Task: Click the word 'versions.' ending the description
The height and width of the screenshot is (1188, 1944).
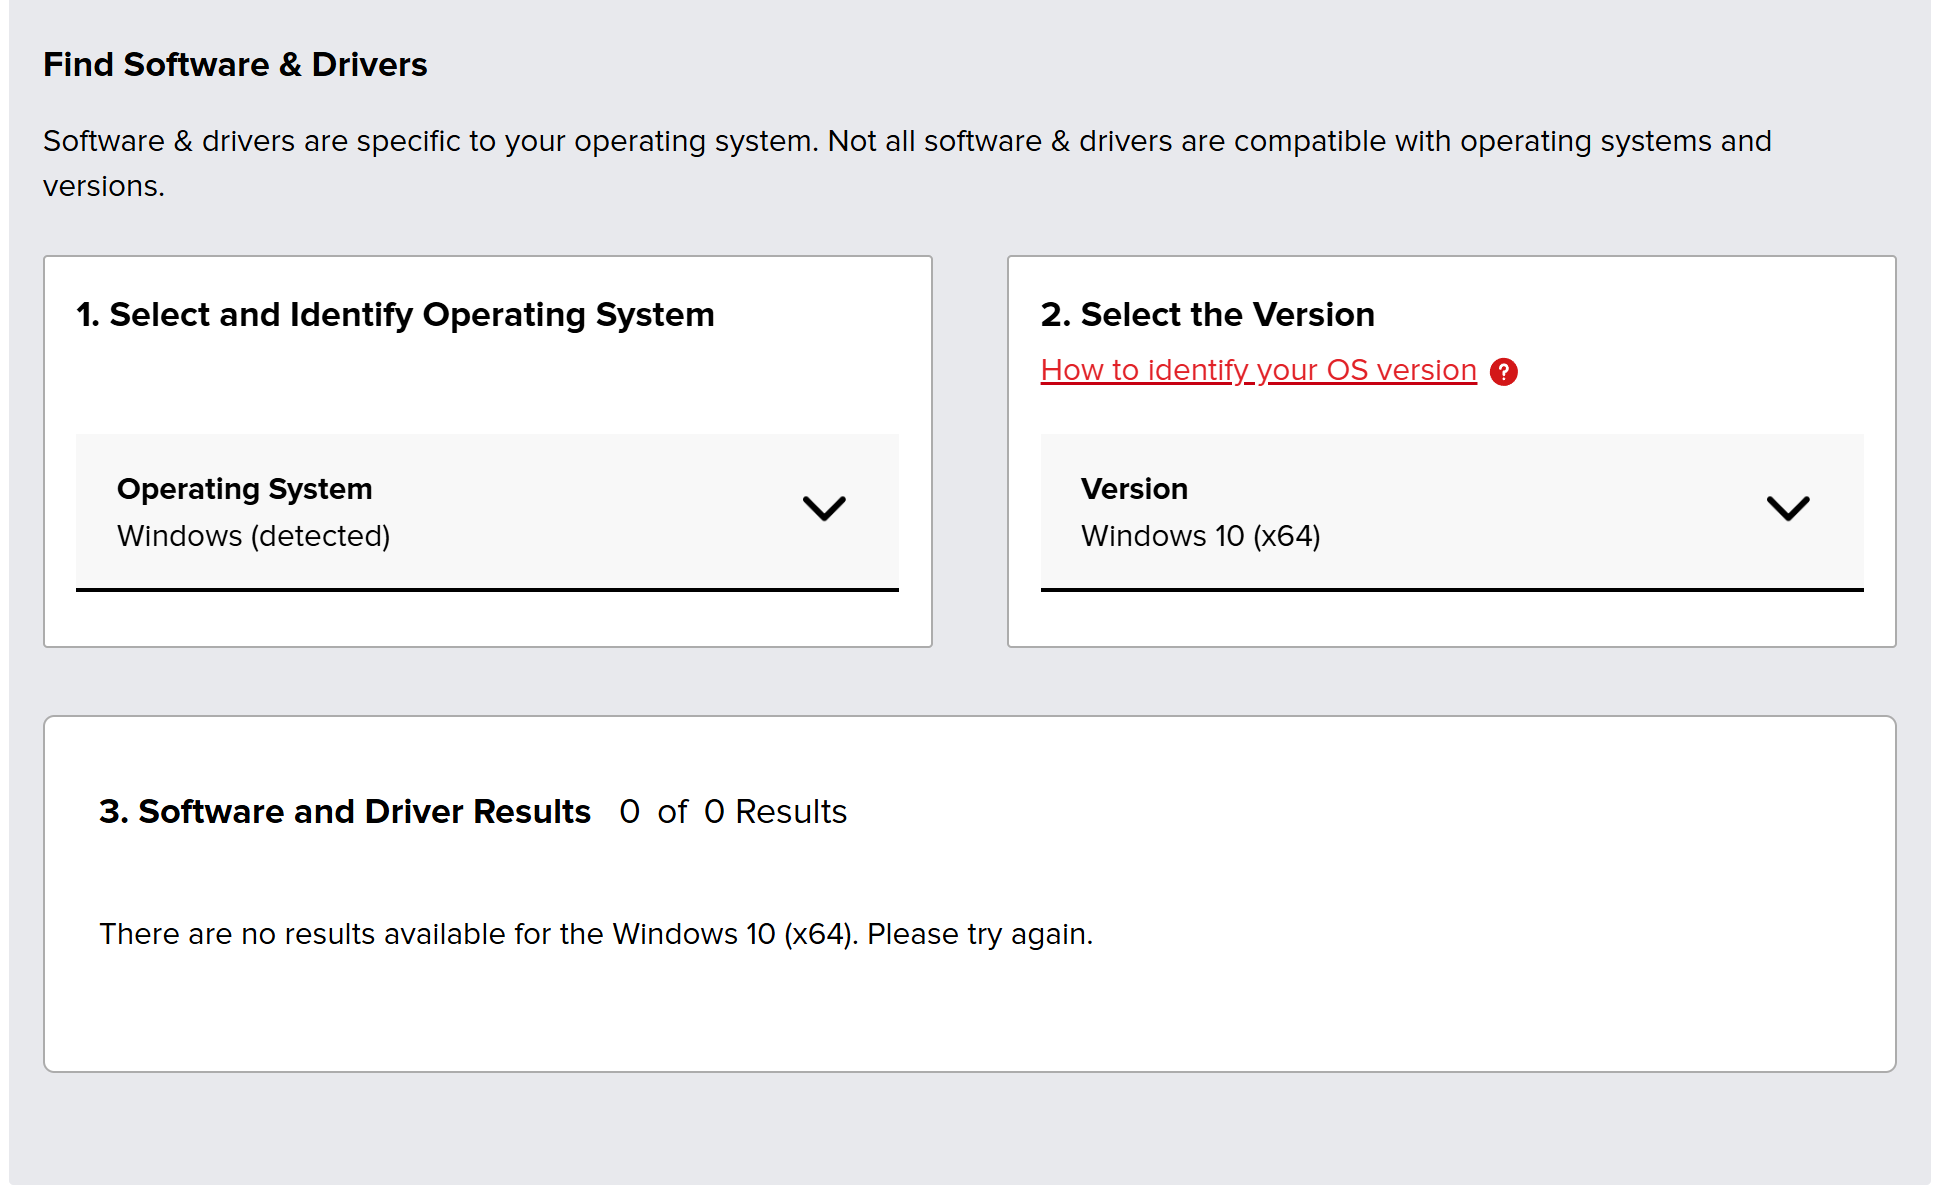Action: point(103,187)
